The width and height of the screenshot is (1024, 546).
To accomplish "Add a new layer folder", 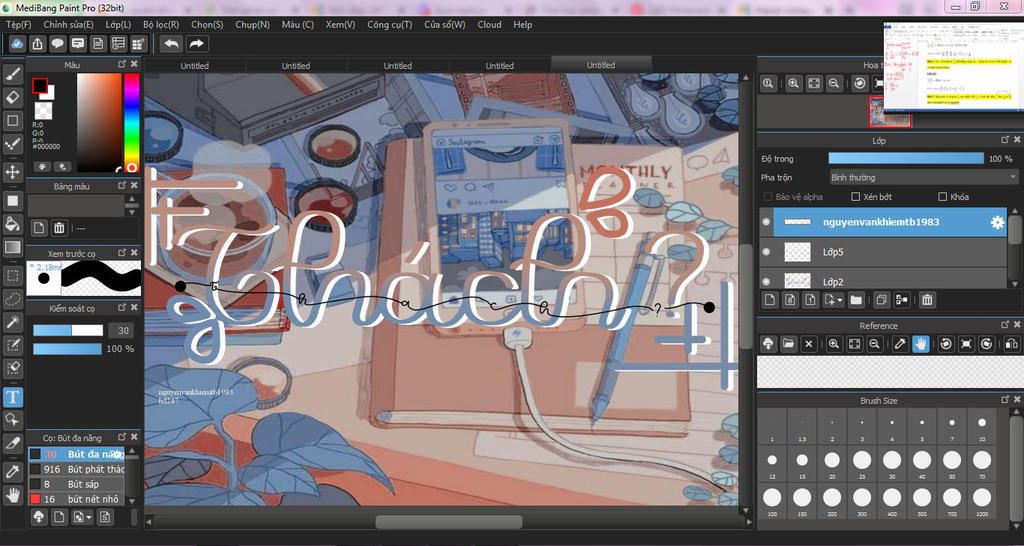I will pyautogui.click(x=856, y=300).
